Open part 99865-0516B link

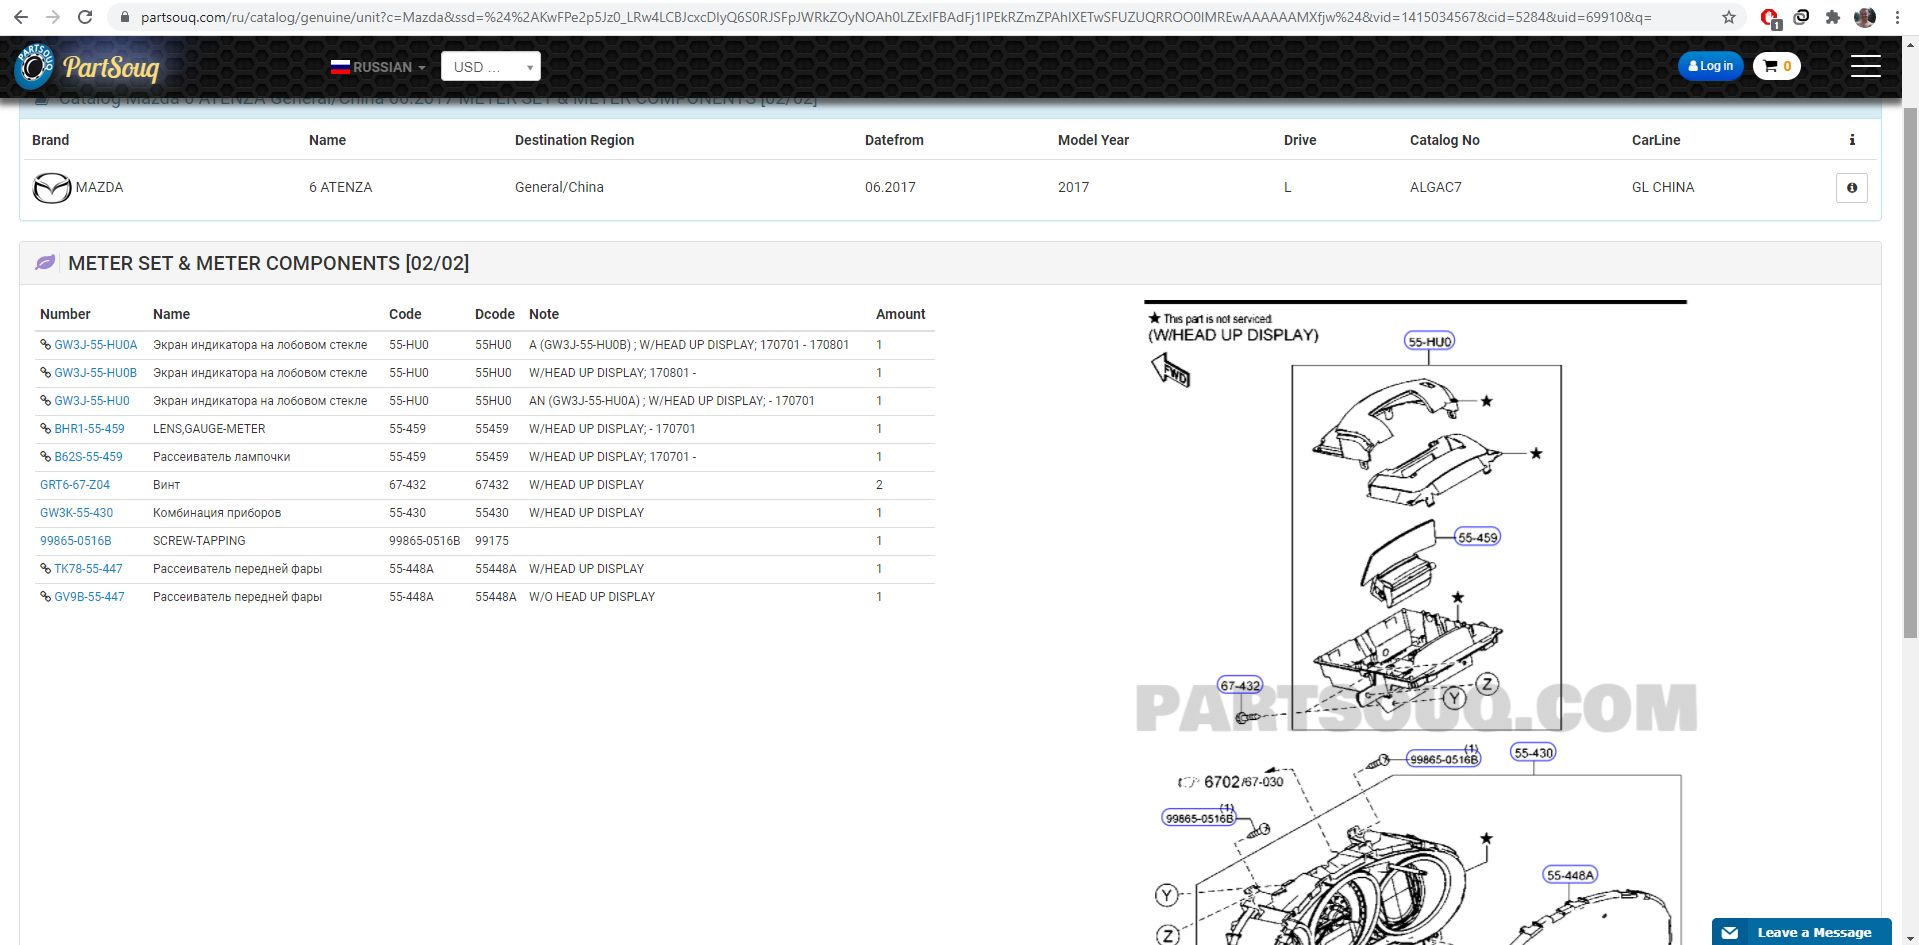click(75, 541)
